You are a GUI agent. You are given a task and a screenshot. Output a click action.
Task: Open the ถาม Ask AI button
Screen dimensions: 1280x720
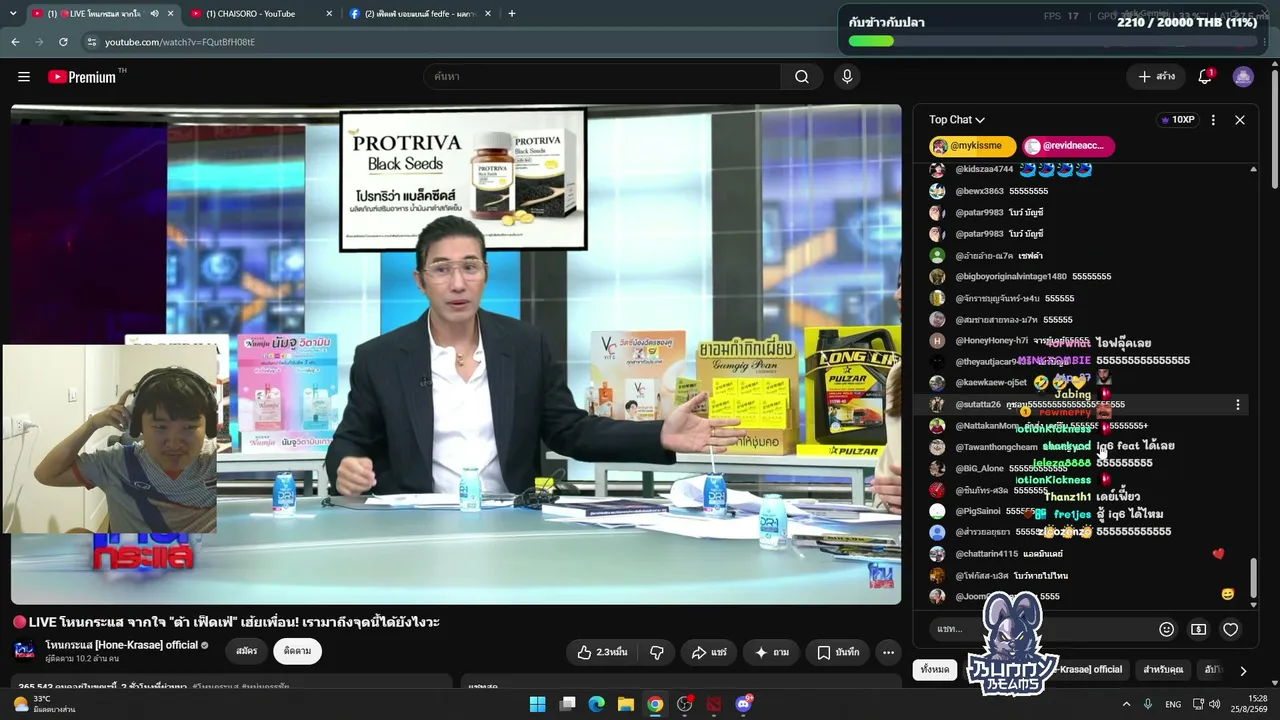click(x=771, y=652)
